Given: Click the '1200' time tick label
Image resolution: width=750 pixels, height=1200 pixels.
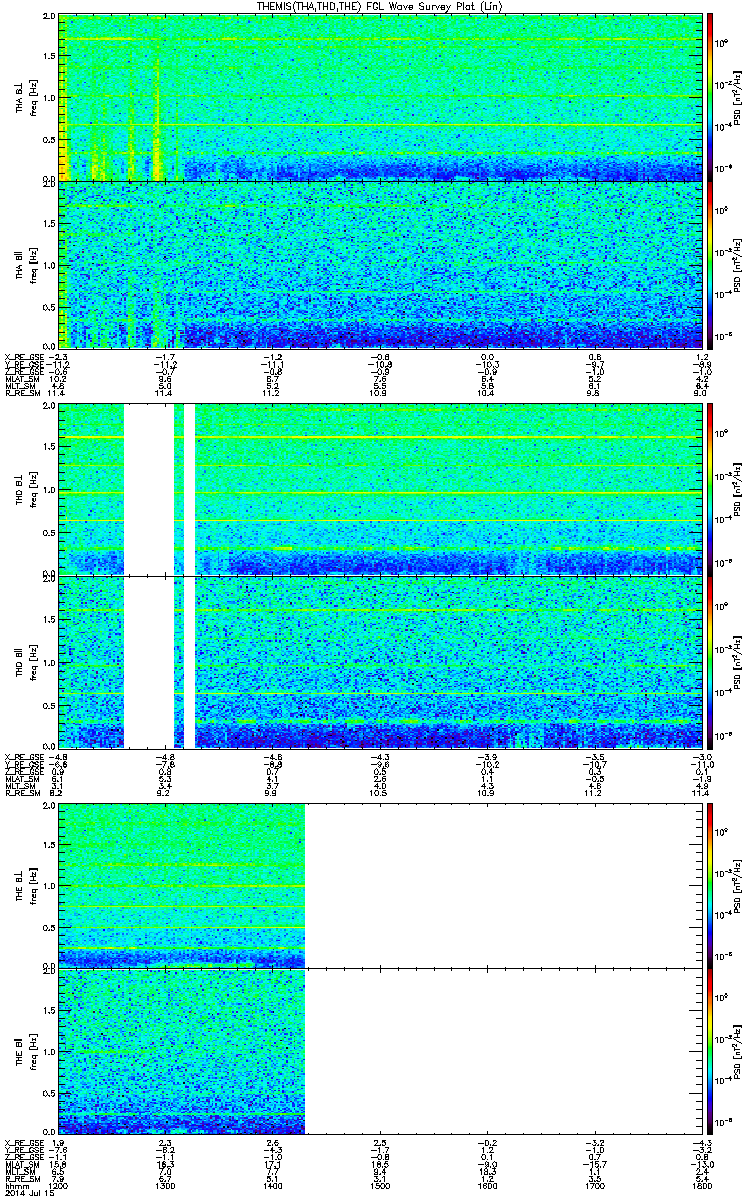Looking at the screenshot, I should pyautogui.click(x=59, y=1186).
